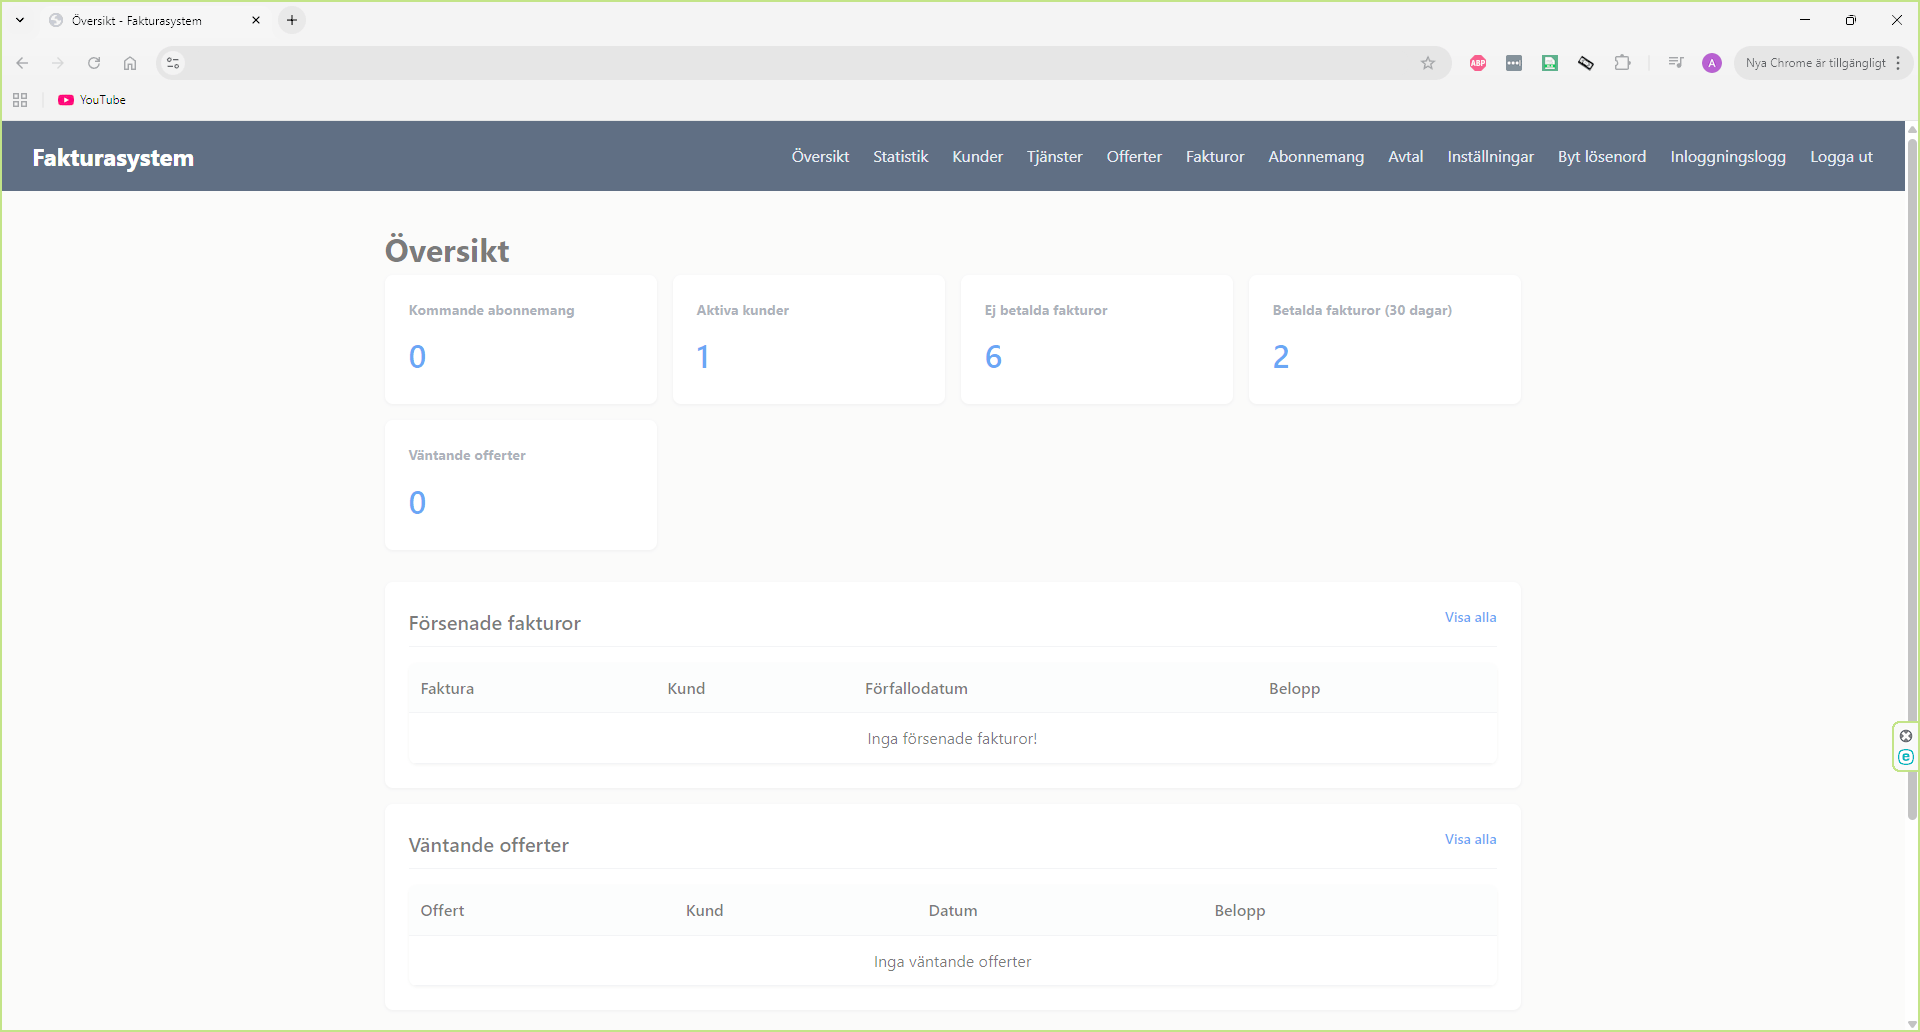Click the media controls music icon

(x=1676, y=63)
